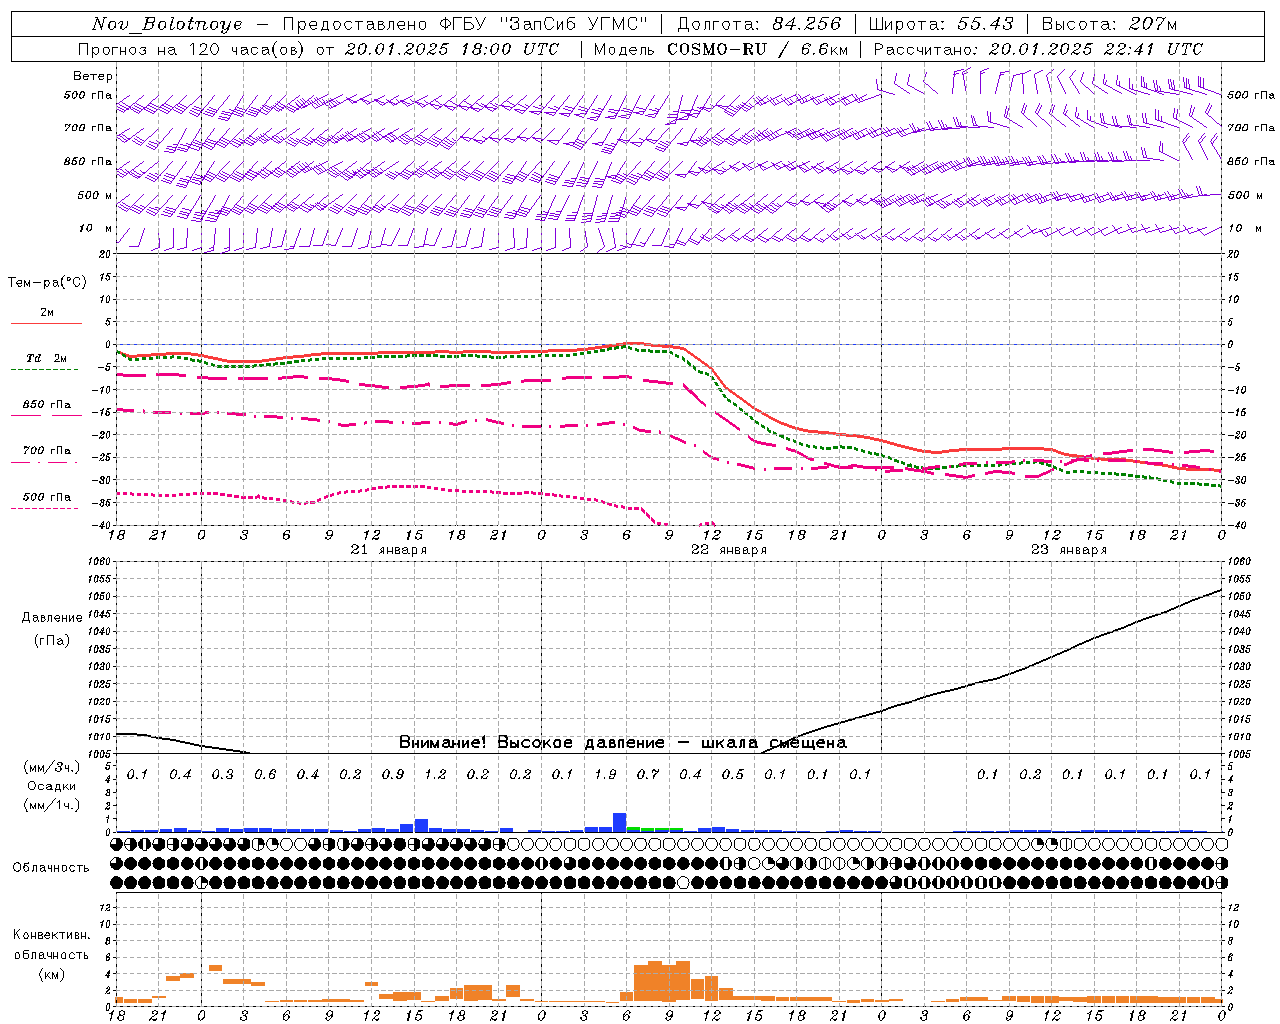Click the Тем-ра(°C) axis title
Image resolution: width=1280 pixels, height=1024 pixels.
tap(47, 283)
